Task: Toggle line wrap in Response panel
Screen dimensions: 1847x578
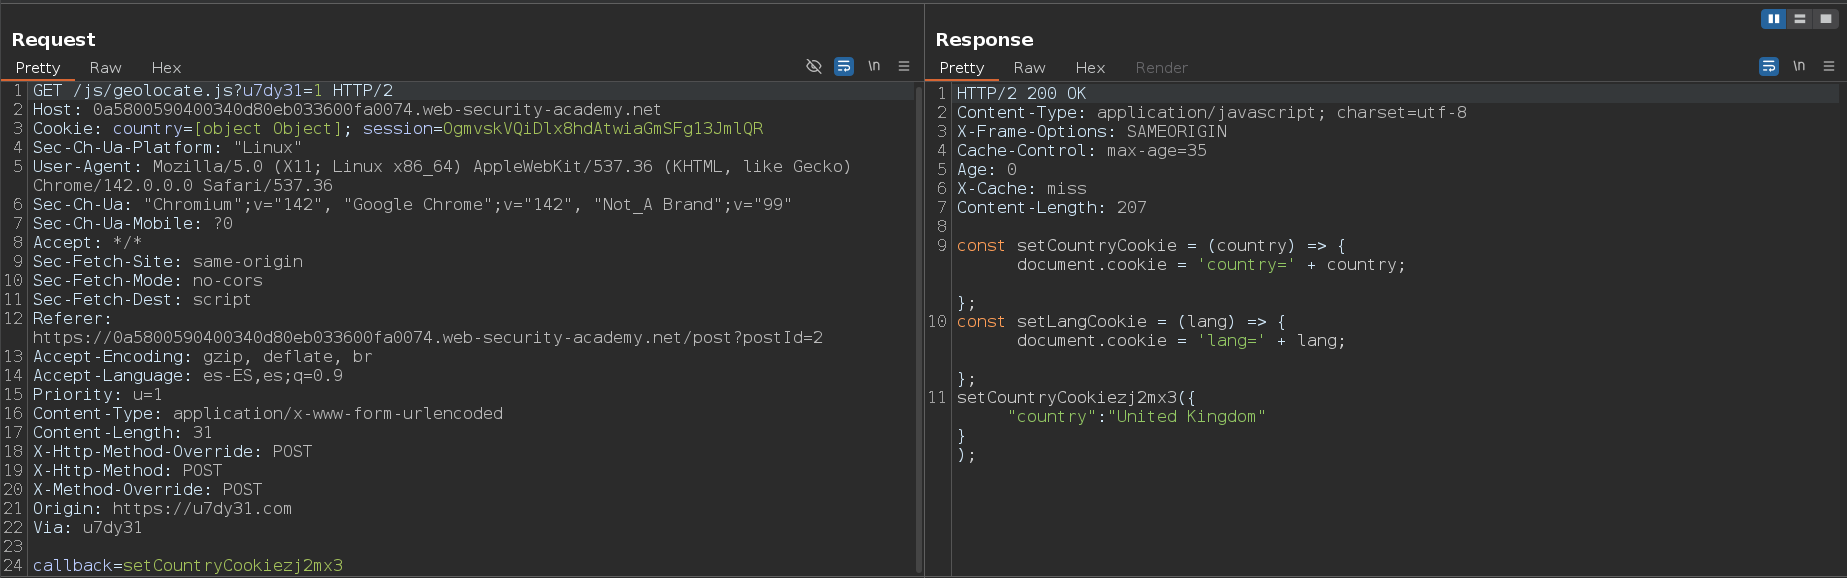Action: 1769,66
